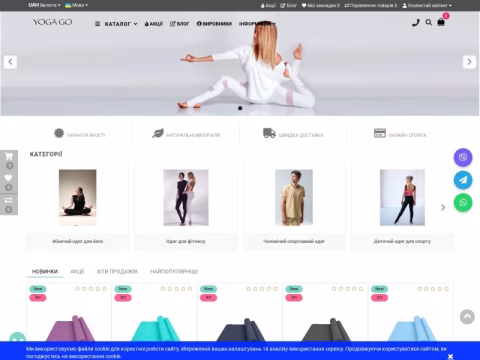Image resolution: width=480 pixels, height=360 pixels.
Task: Click the quality guarantee badge icon
Action: (59, 133)
